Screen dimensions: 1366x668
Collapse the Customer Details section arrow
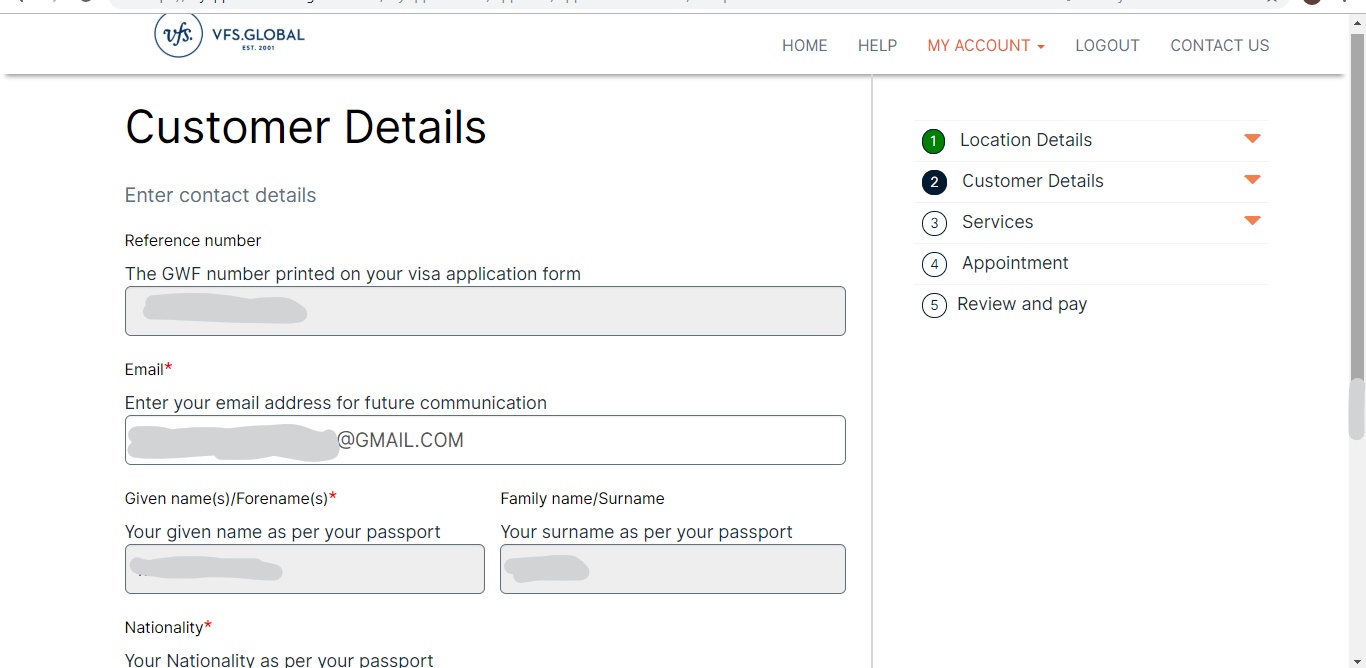tap(1252, 180)
